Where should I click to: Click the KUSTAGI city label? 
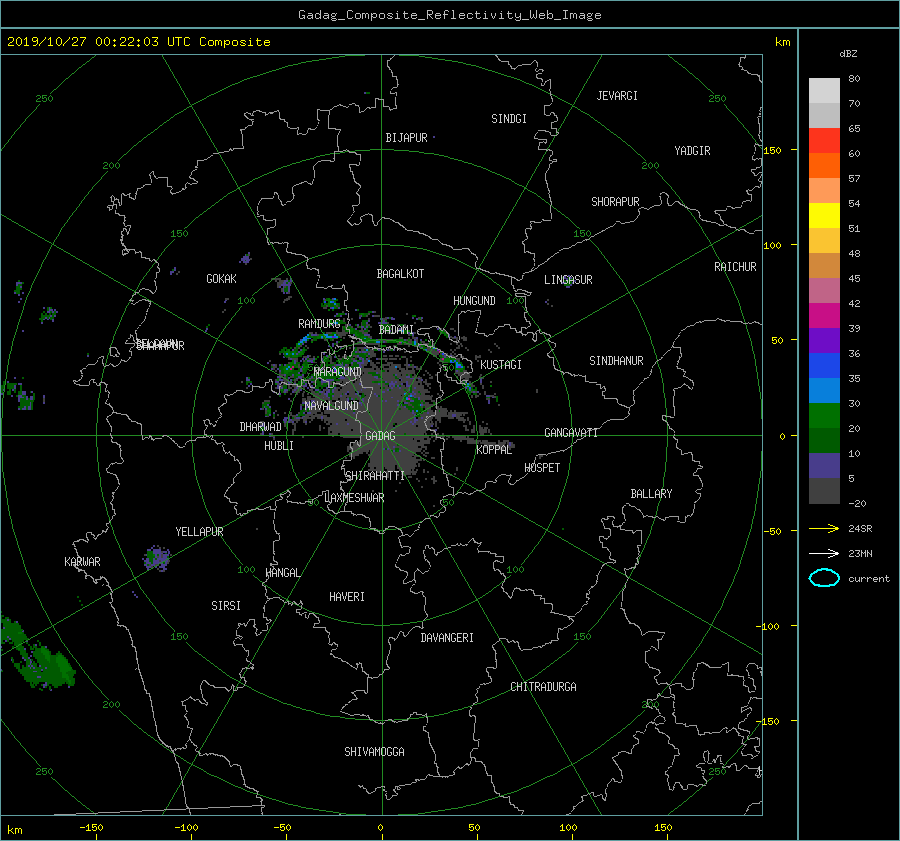pyautogui.click(x=501, y=365)
